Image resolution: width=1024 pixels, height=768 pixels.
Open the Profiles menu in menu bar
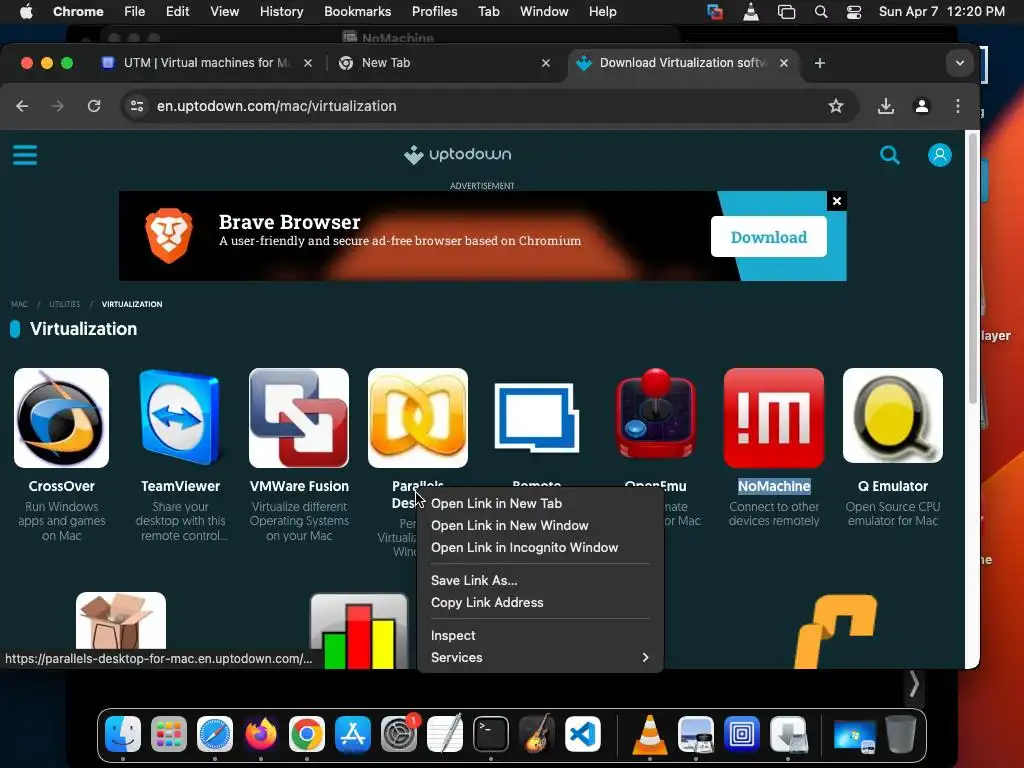(434, 11)
